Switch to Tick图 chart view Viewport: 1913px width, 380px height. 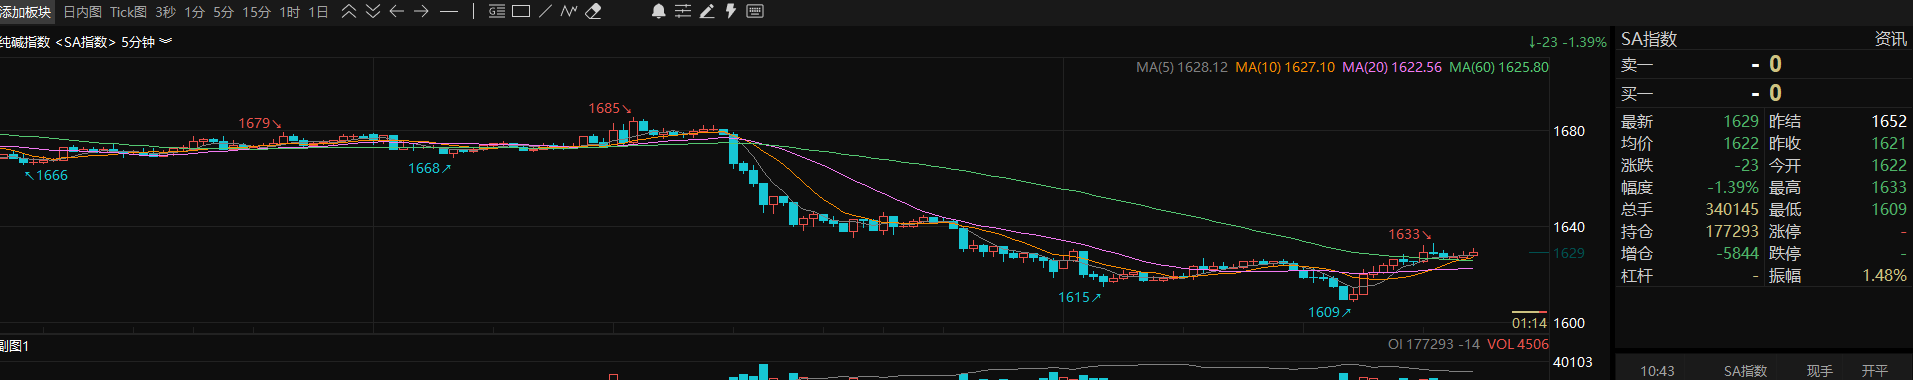coord(128,12)
